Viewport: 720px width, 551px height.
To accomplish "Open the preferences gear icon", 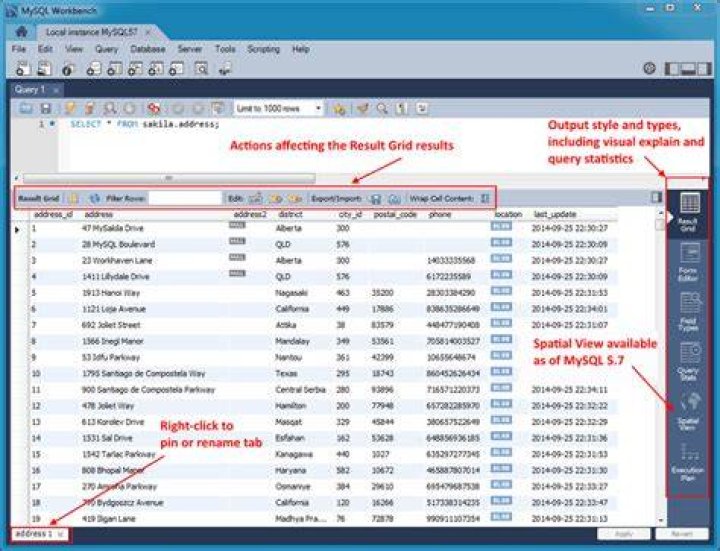I will (649, 68).
